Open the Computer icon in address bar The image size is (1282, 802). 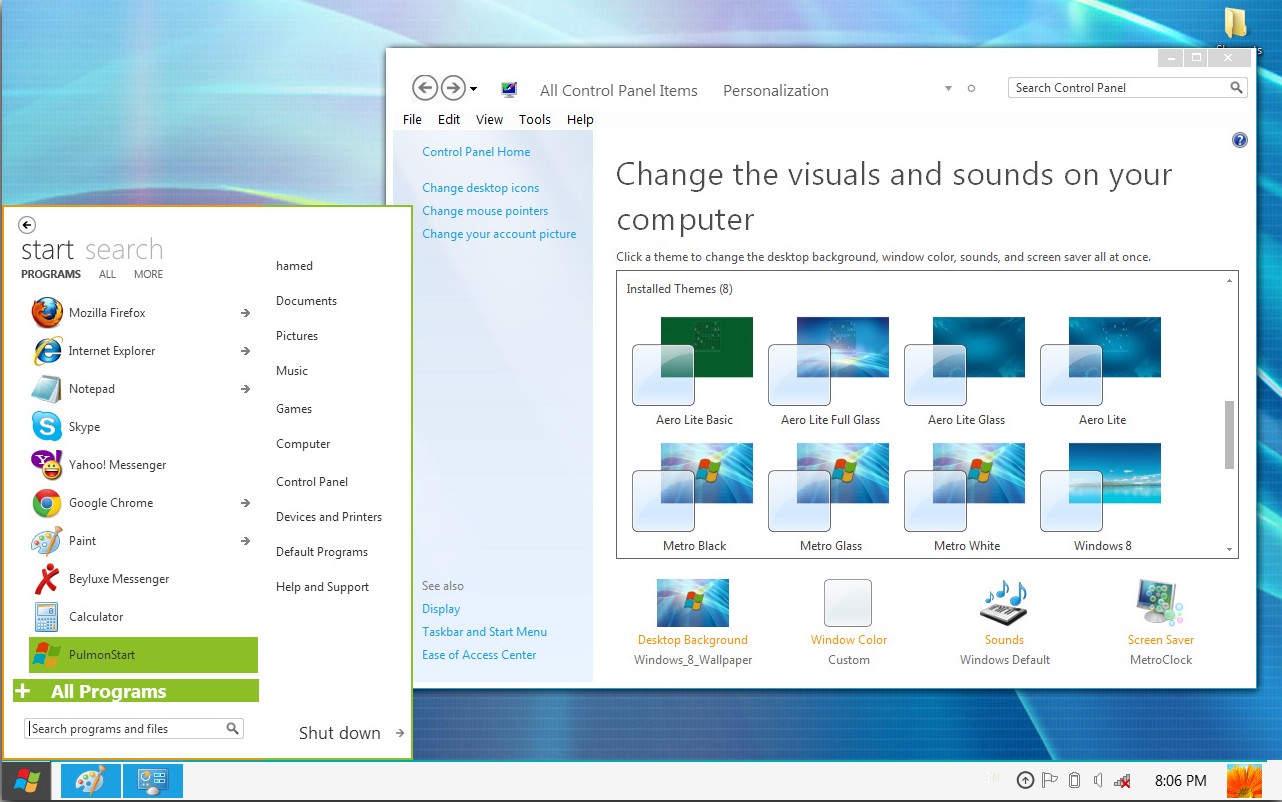509,90
